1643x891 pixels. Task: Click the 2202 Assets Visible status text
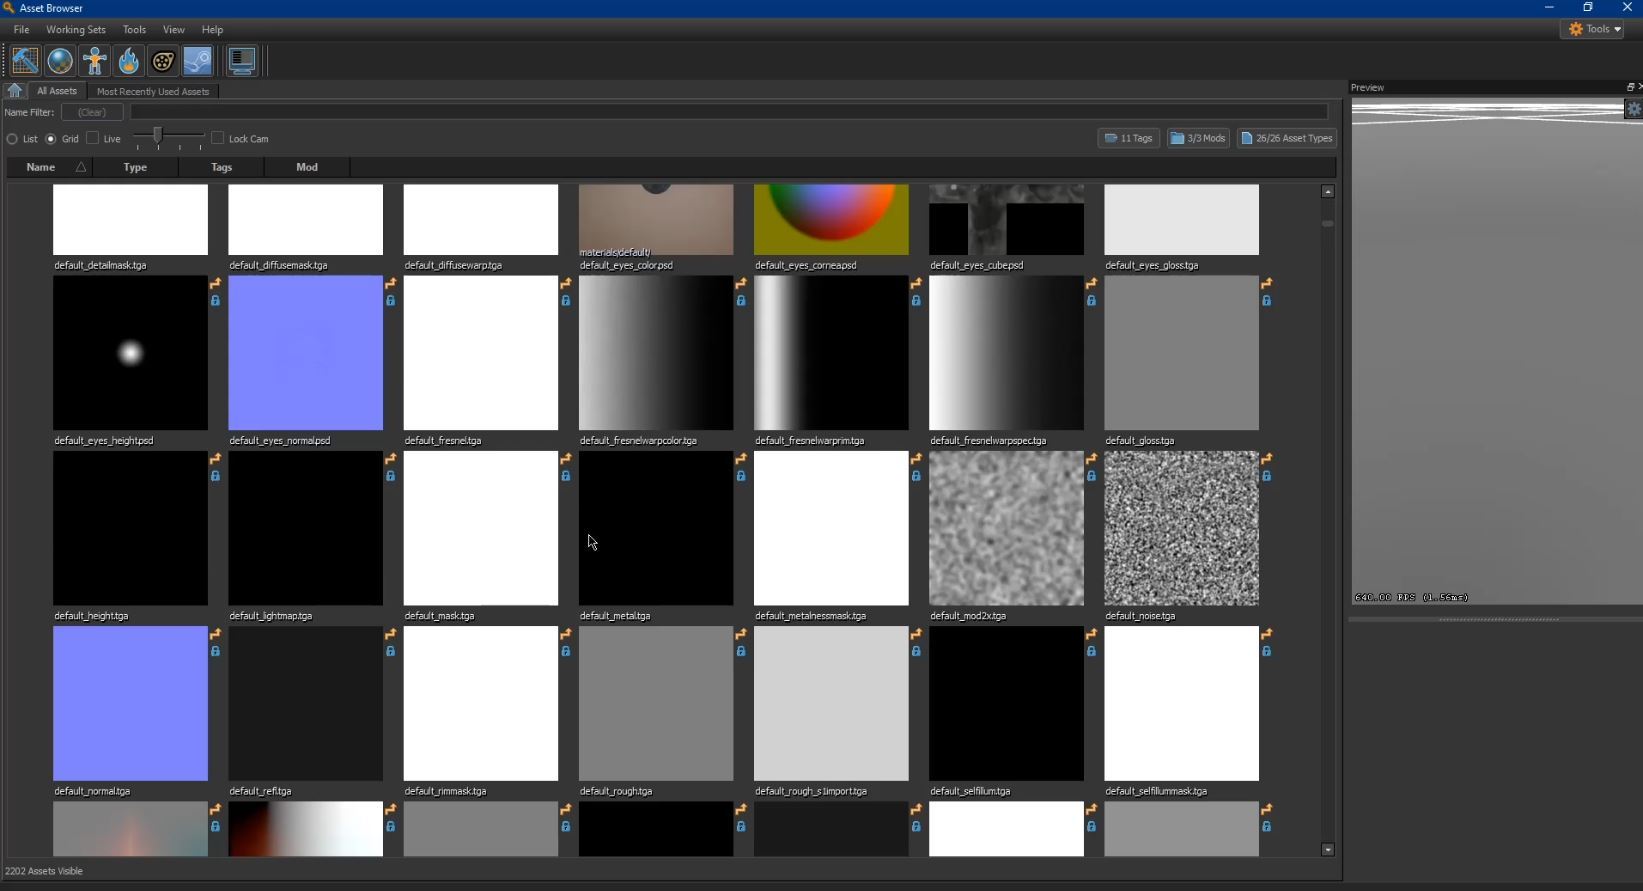click(x=44, y=871)
